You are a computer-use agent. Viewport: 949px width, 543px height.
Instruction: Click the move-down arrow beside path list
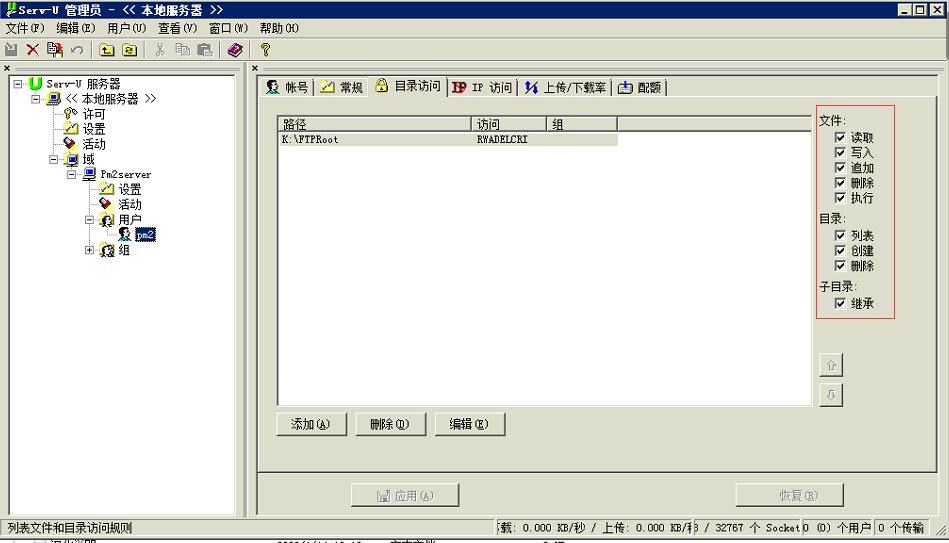click(x=830, y=395)
